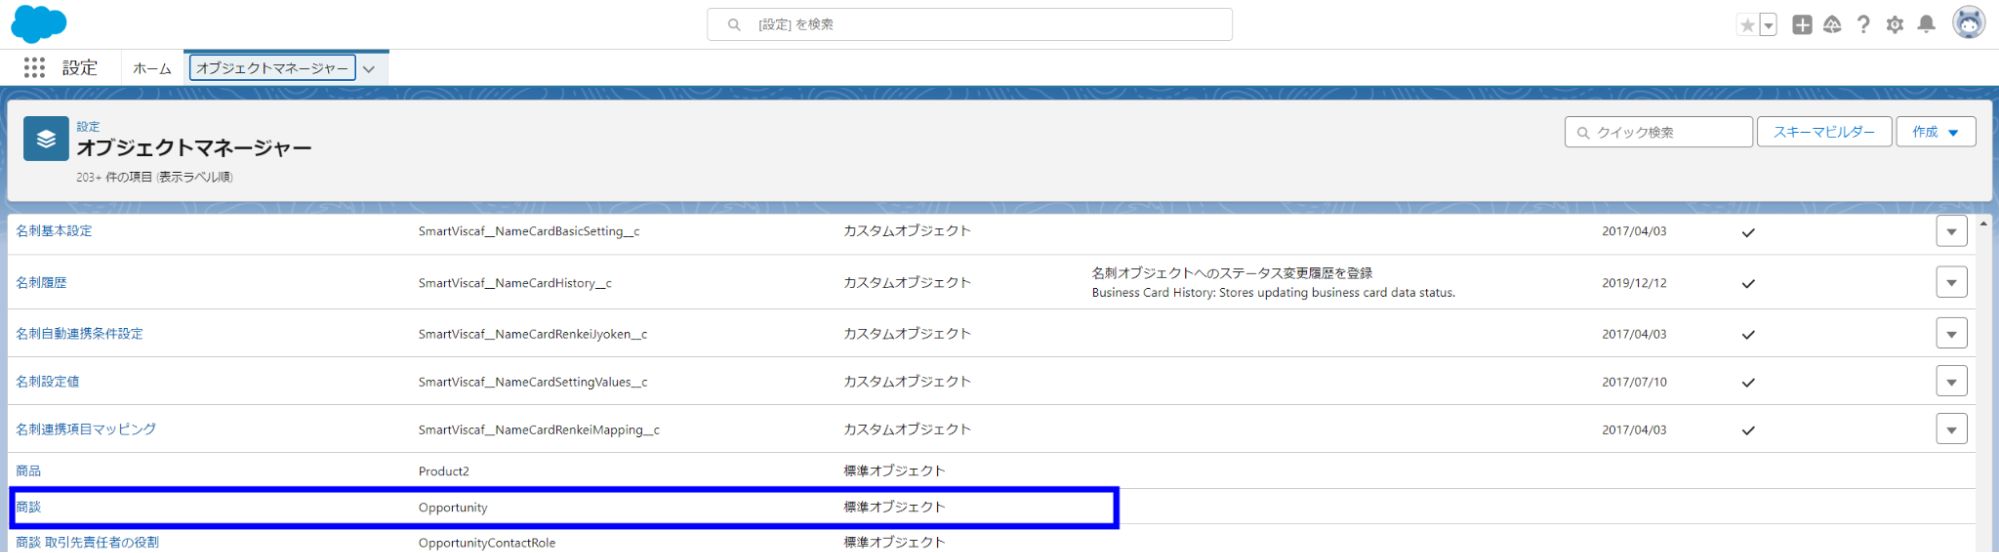The width and height of the screenshot is (1999, 553).
Task: Open the user profile avatar
Action: (x=1968, y=23)
